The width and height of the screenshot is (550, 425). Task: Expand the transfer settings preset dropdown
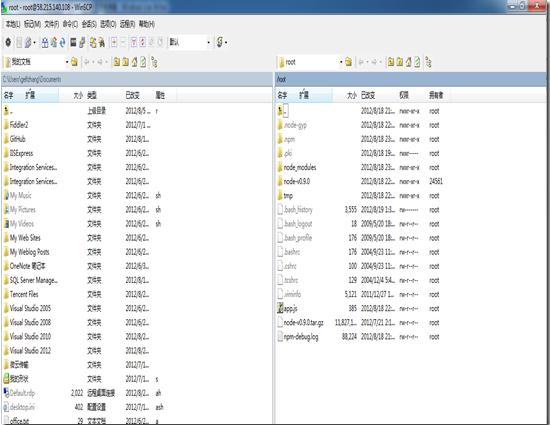209,42
